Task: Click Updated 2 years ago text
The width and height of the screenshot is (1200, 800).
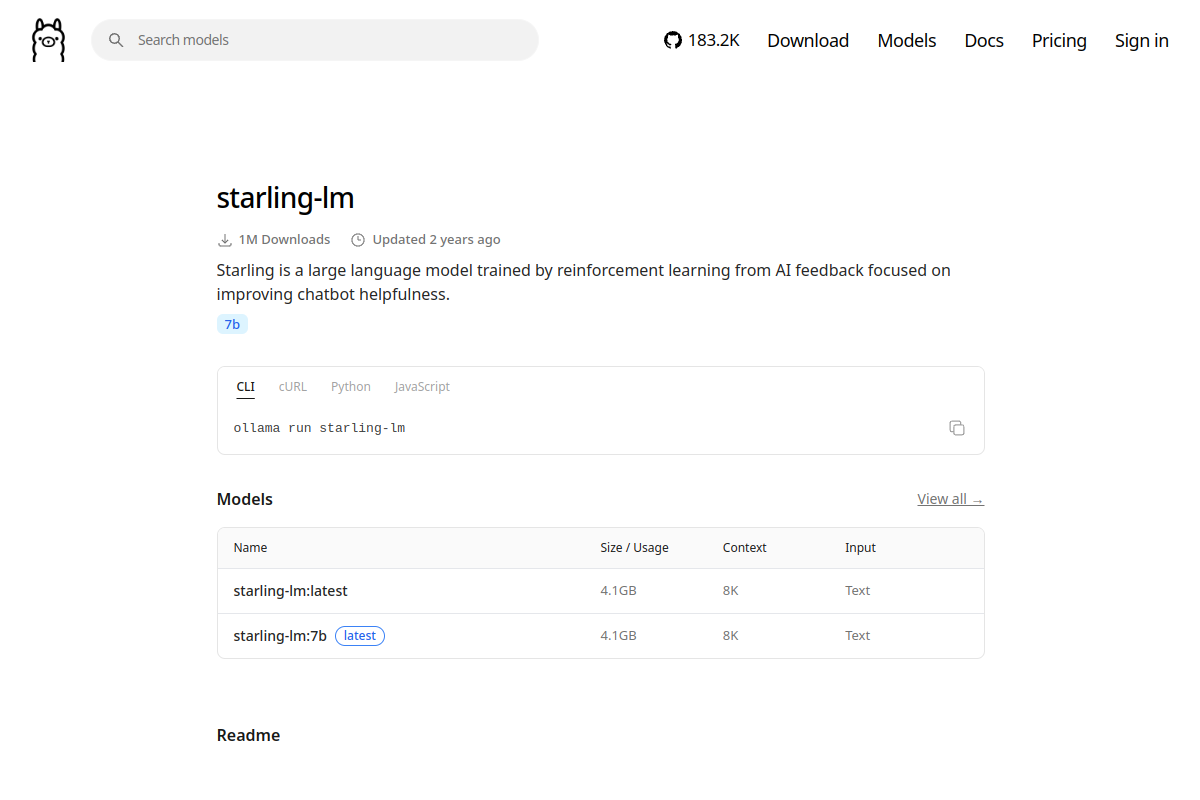Action: click(x=436, y=240)
